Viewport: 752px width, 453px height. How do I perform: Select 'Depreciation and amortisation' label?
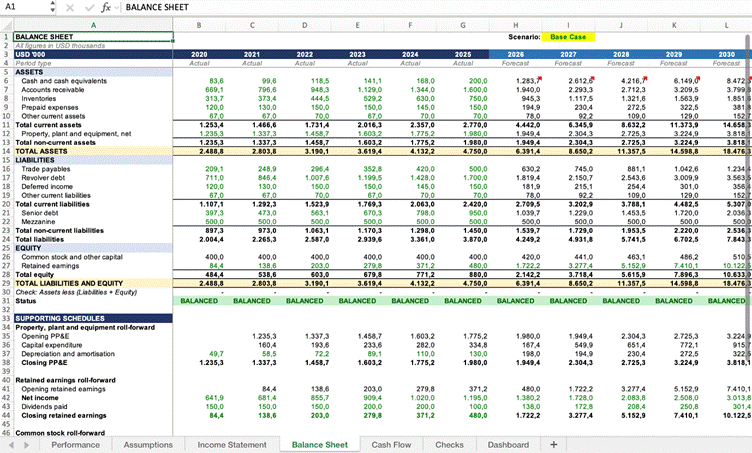tap(68, 354)
